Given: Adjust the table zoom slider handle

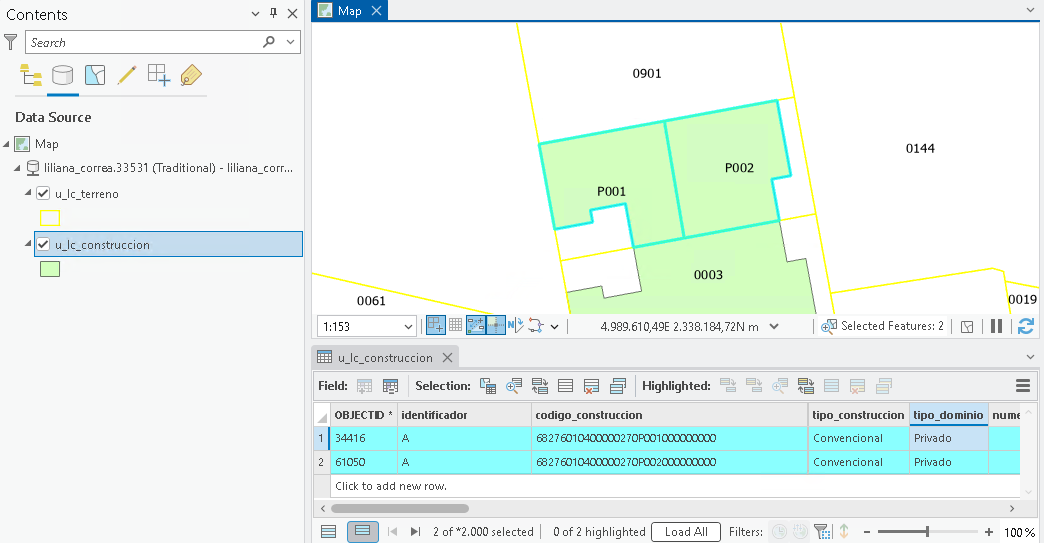Looking at the screenshot, I should pyautogui.click(x=927, y=532).
